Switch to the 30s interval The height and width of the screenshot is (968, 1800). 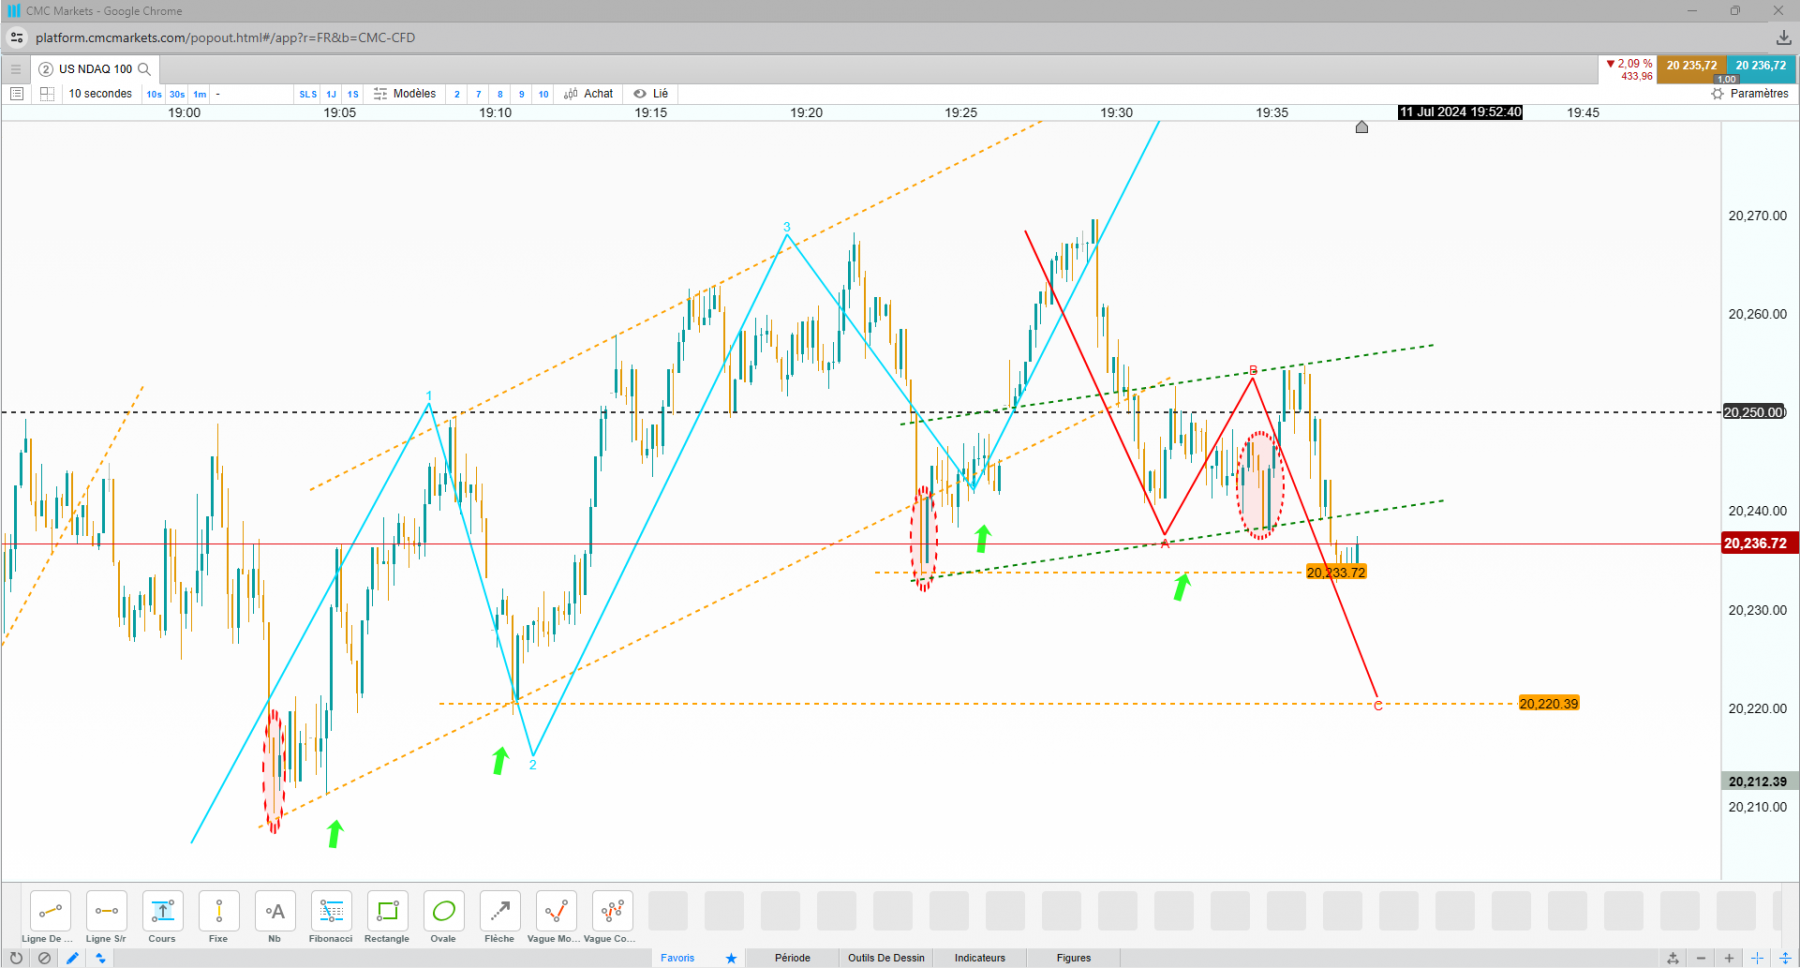coord(177,94)
